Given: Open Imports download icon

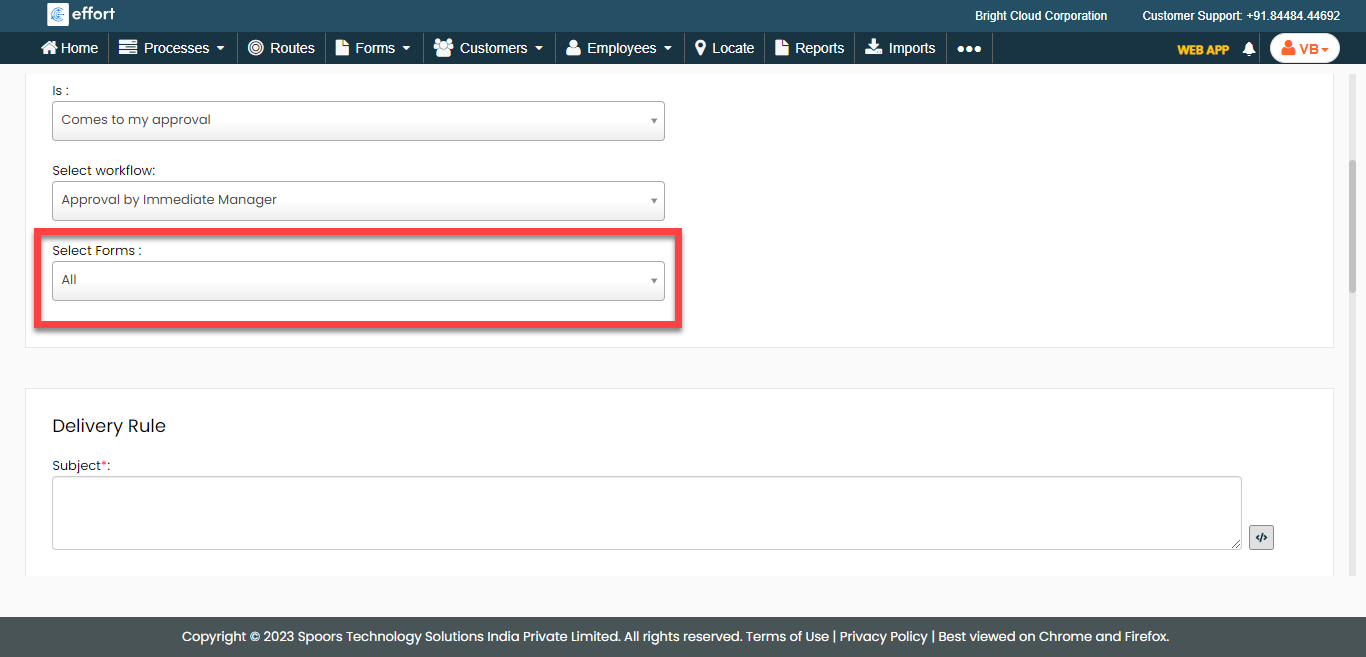Looking at the screenshot, I should tap(873, 48).
